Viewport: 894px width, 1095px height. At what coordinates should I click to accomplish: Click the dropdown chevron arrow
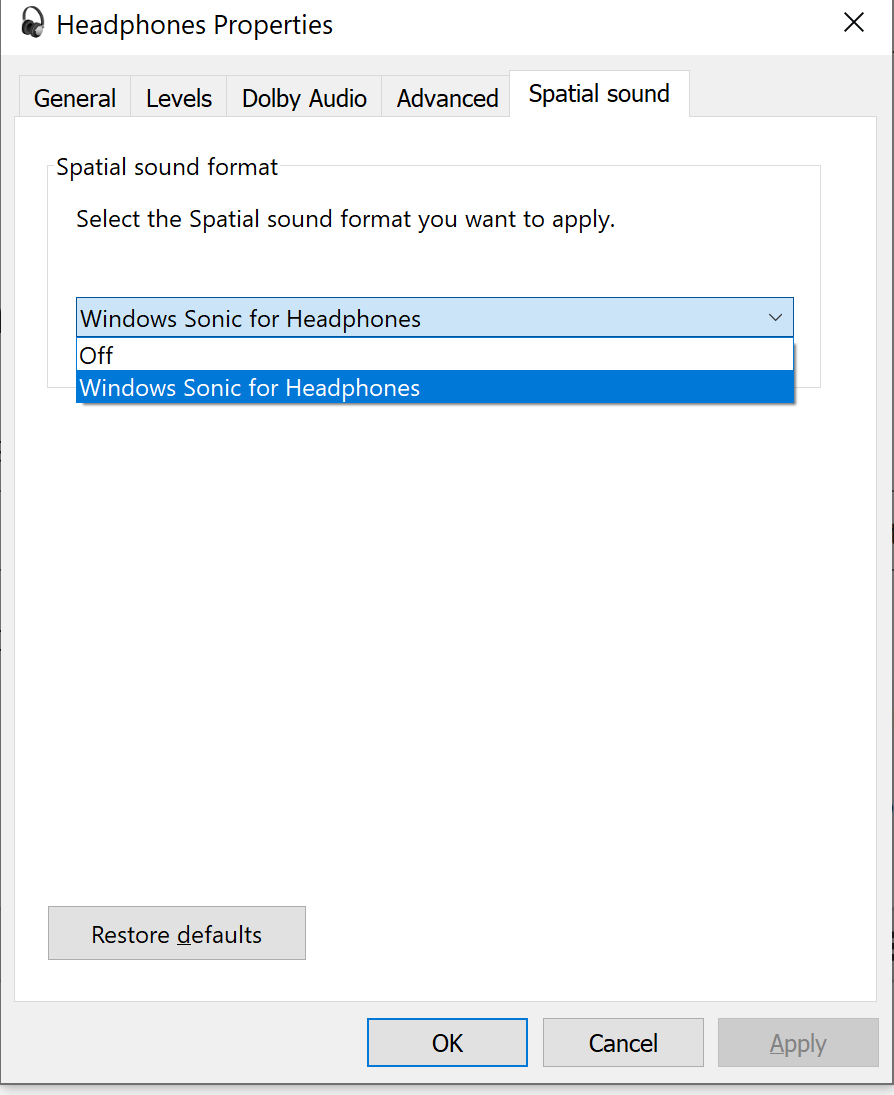(775, 318)
